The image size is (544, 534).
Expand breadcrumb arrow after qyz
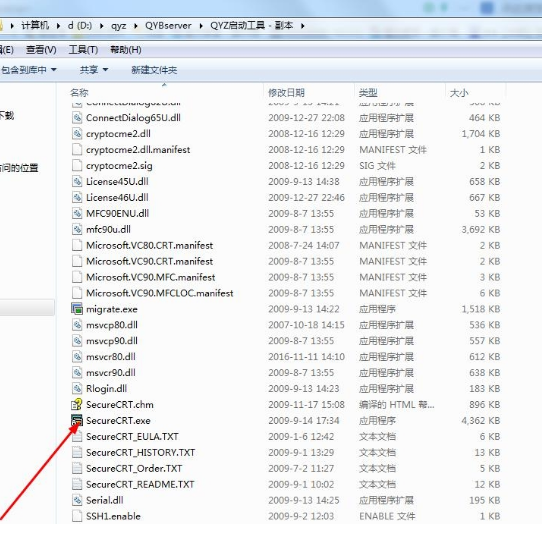(x=135, y=26)
